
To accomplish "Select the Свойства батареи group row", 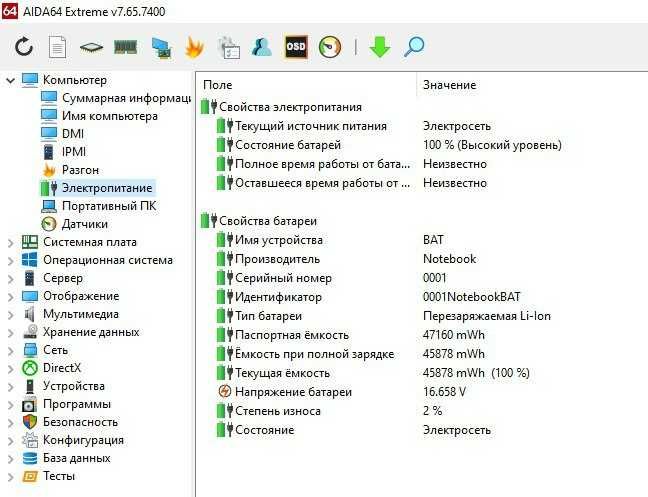I will 259,221.
